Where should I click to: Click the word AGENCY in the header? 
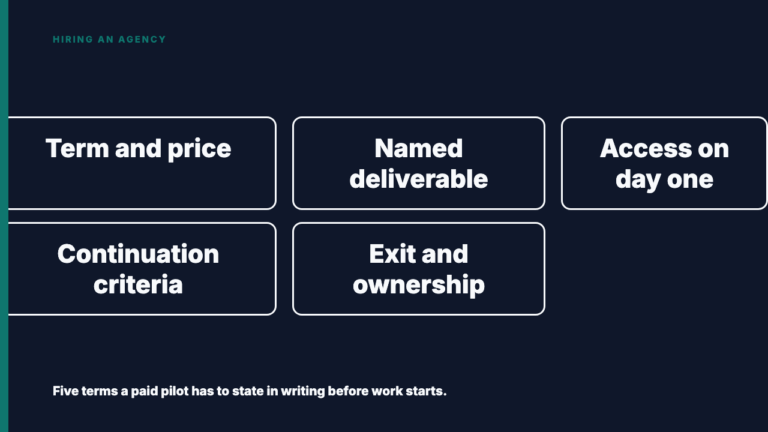(142, 40)
